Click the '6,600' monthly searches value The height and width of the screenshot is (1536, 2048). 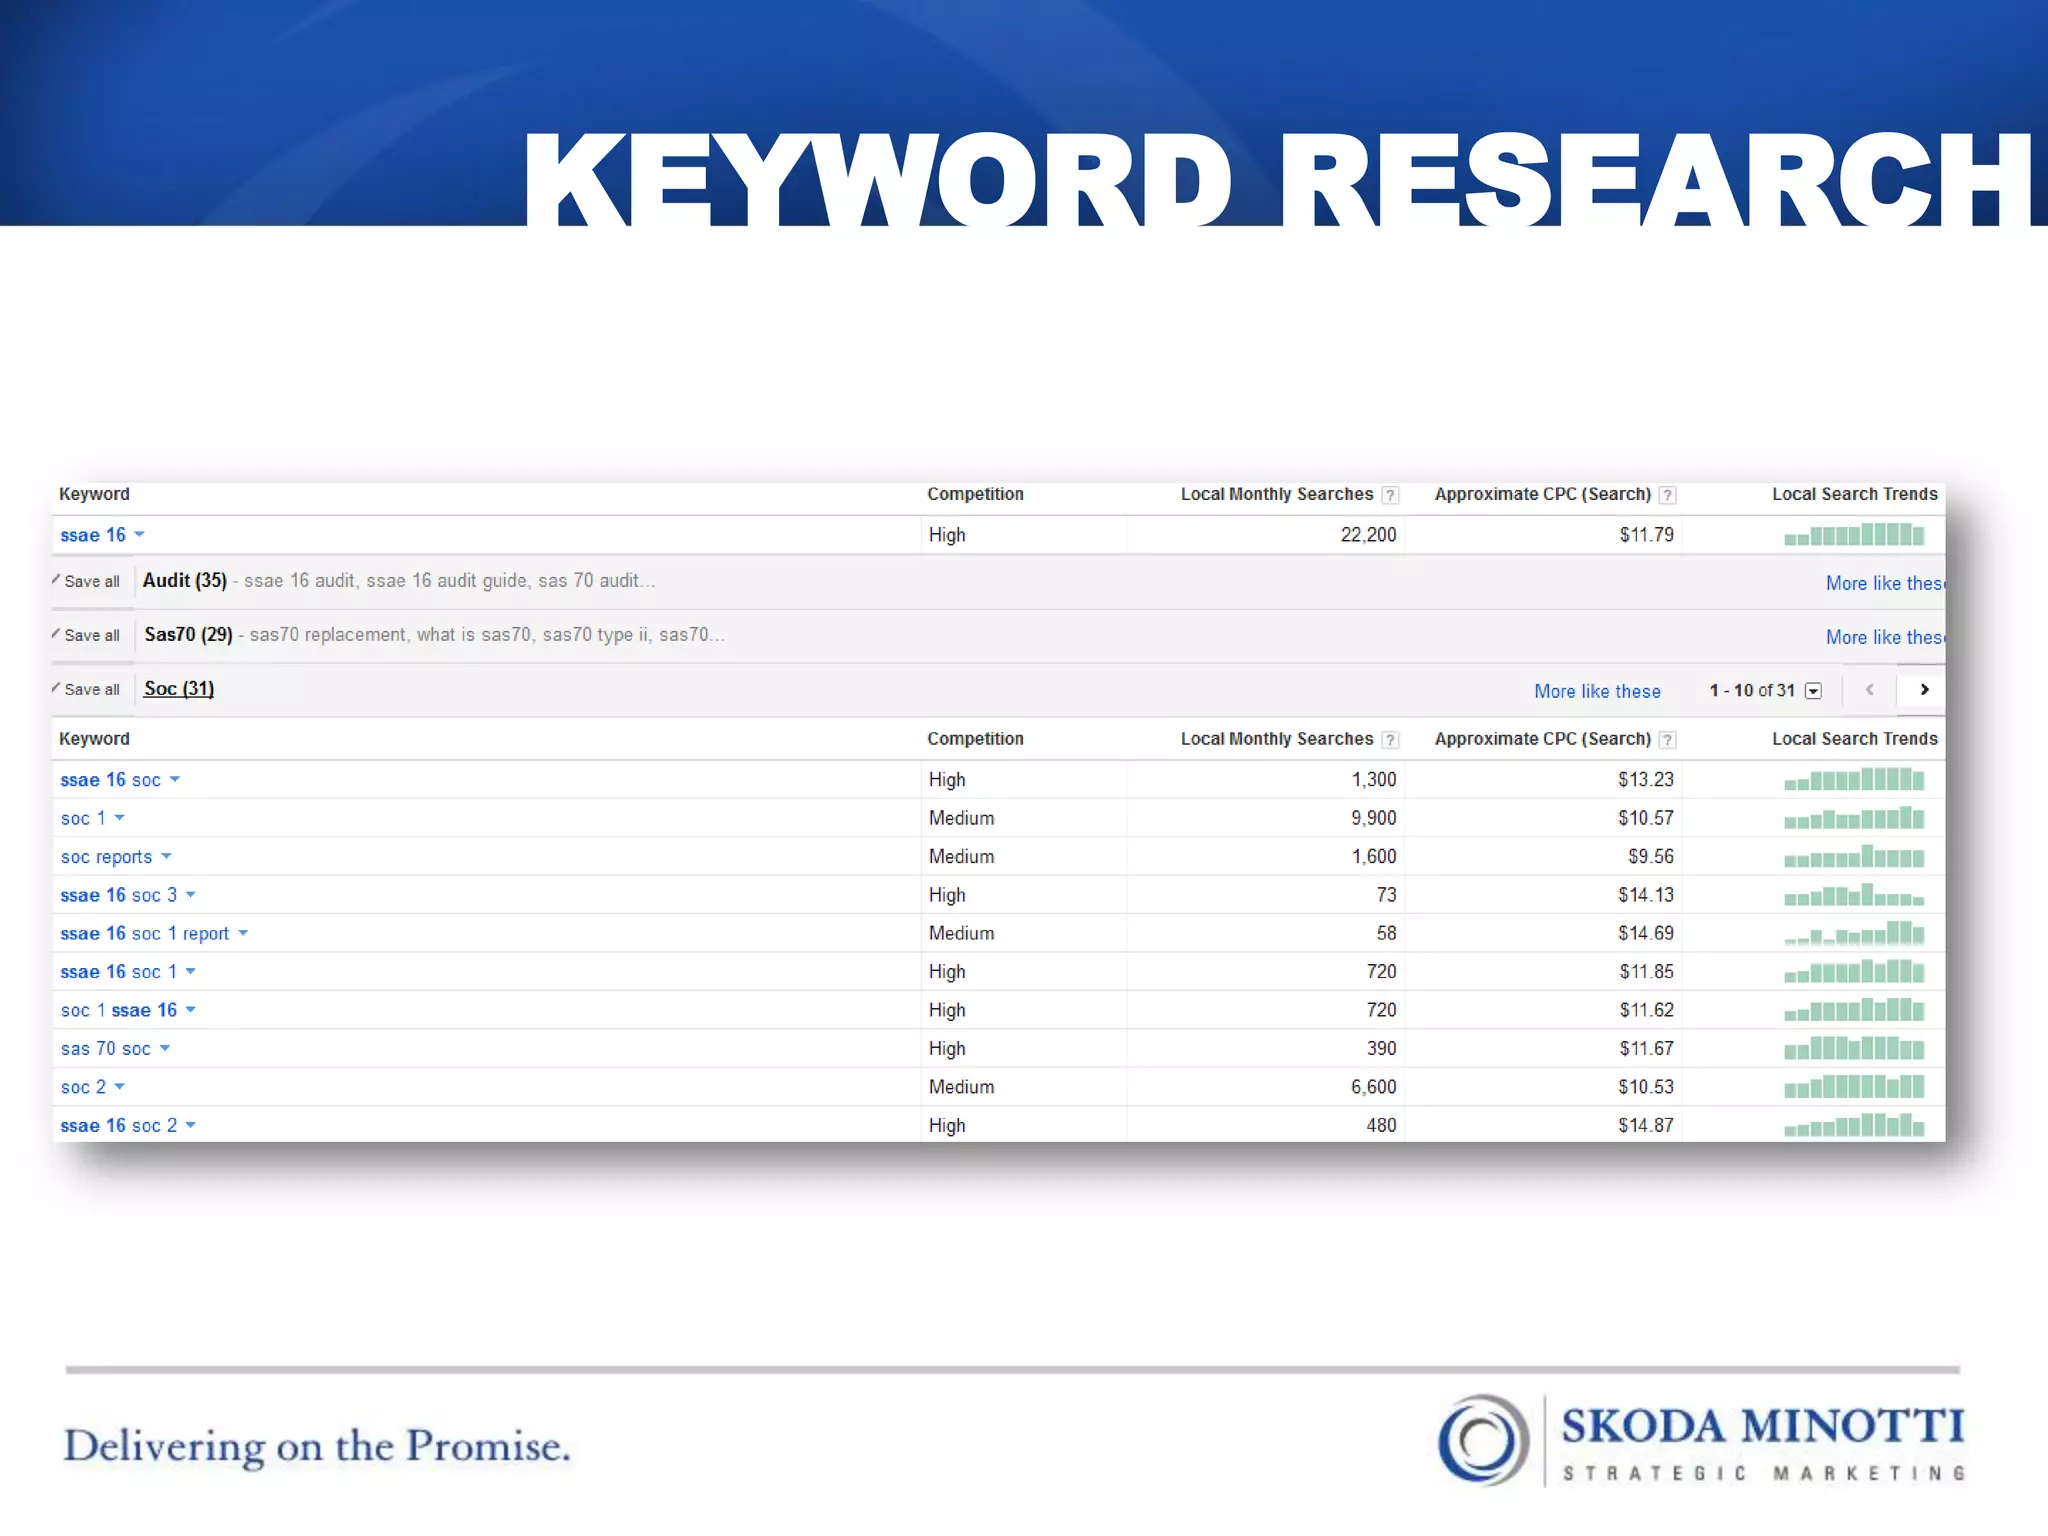(1373, 1087)
